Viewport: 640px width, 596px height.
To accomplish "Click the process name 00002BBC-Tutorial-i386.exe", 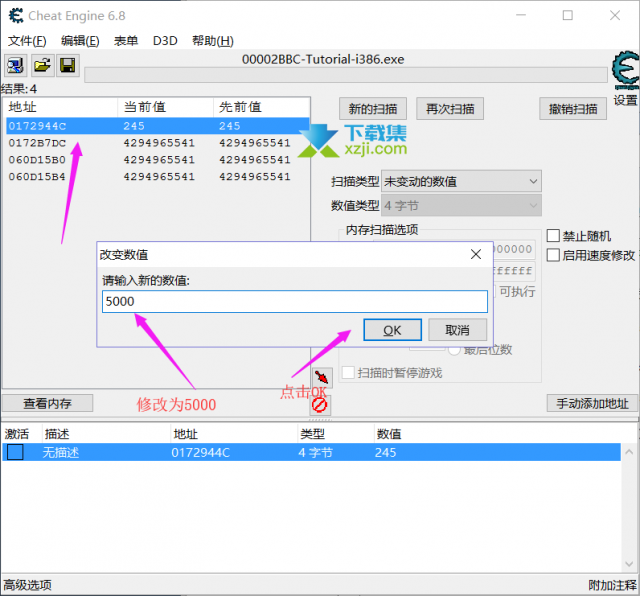I will 323,59.
